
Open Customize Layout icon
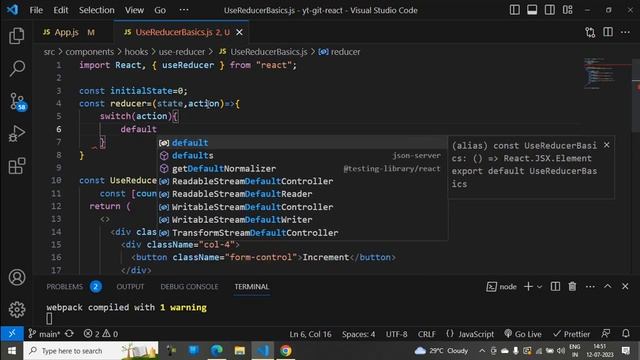(567, 10)
